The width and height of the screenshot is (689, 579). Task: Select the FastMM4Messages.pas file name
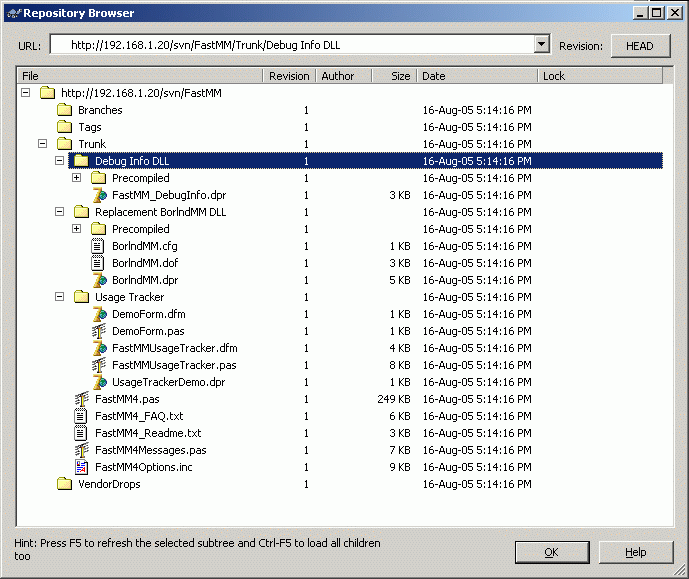(151, 450)
